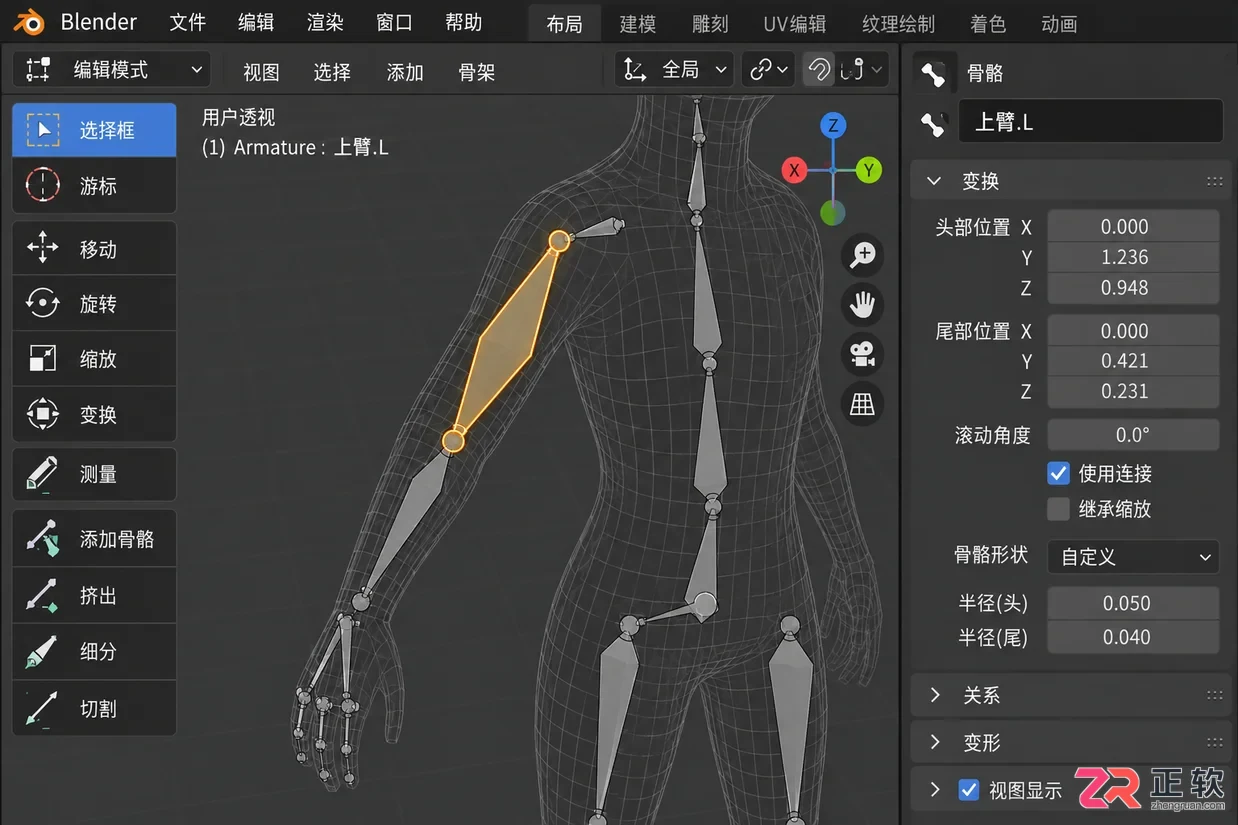Activate the 测量 measure tool
This screenshot has width=1238, height=825.
[x=94, y=475]
